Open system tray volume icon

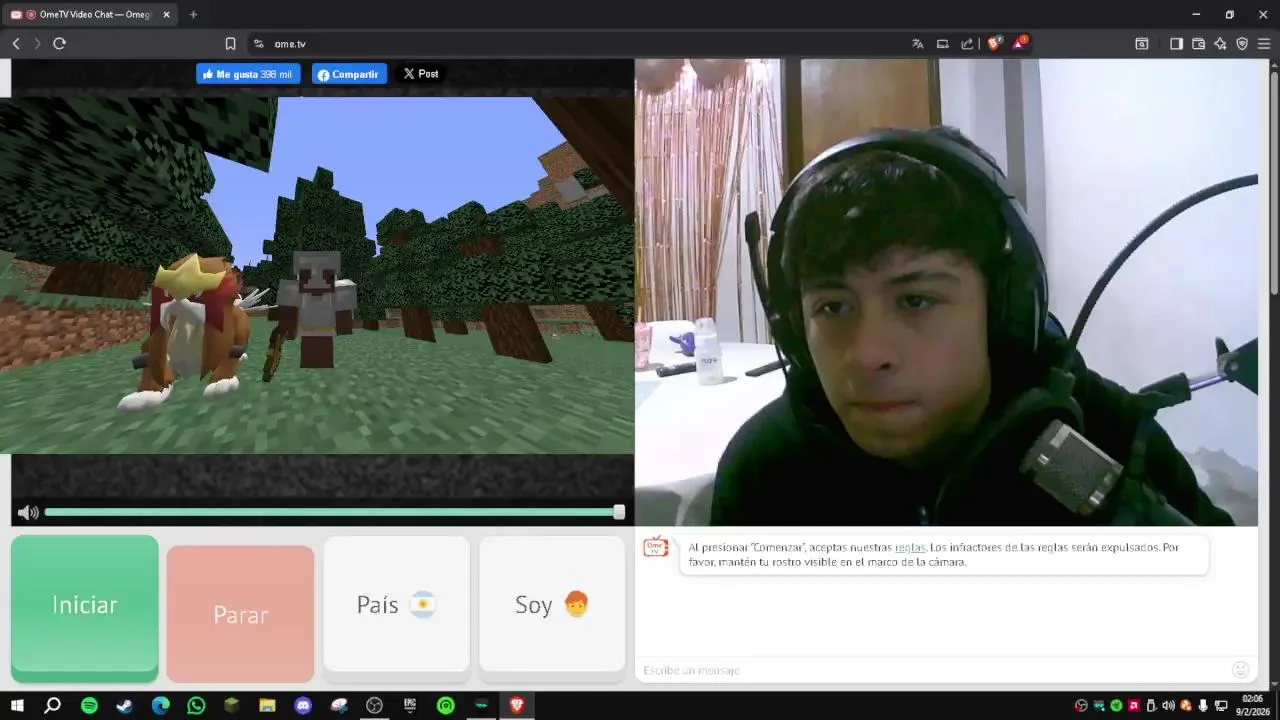(x=1168, y=706)
